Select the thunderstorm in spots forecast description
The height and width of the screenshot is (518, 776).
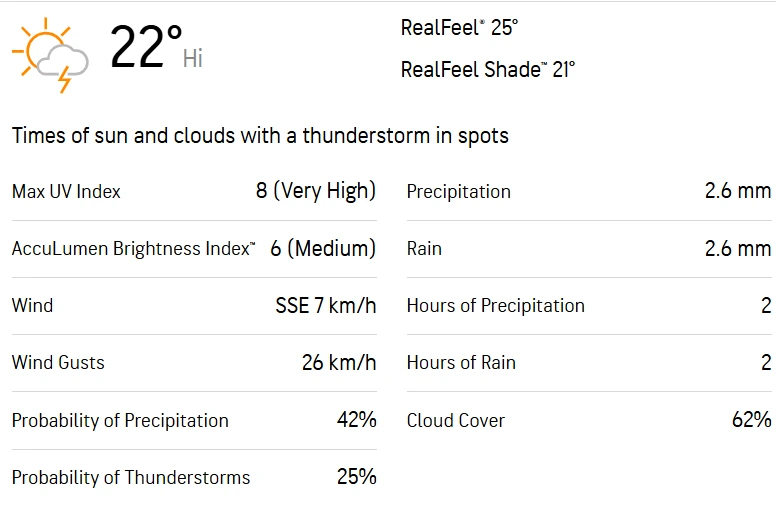260,135
